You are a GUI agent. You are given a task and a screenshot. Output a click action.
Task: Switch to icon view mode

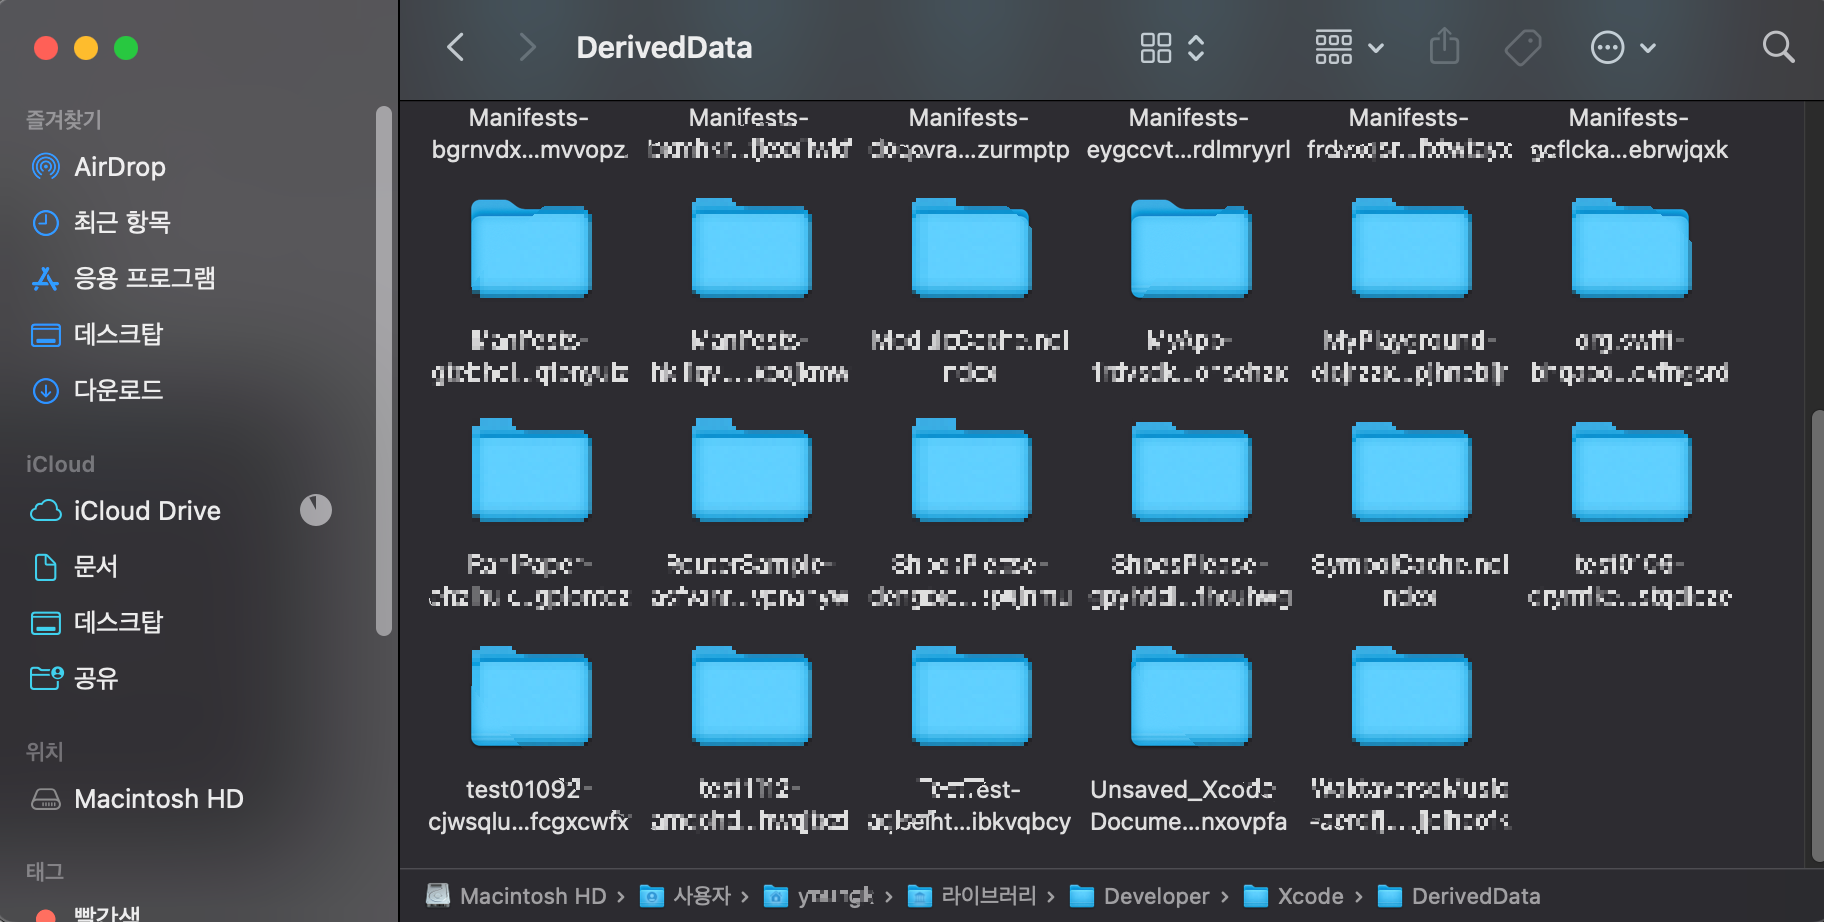pos(1155,47)
